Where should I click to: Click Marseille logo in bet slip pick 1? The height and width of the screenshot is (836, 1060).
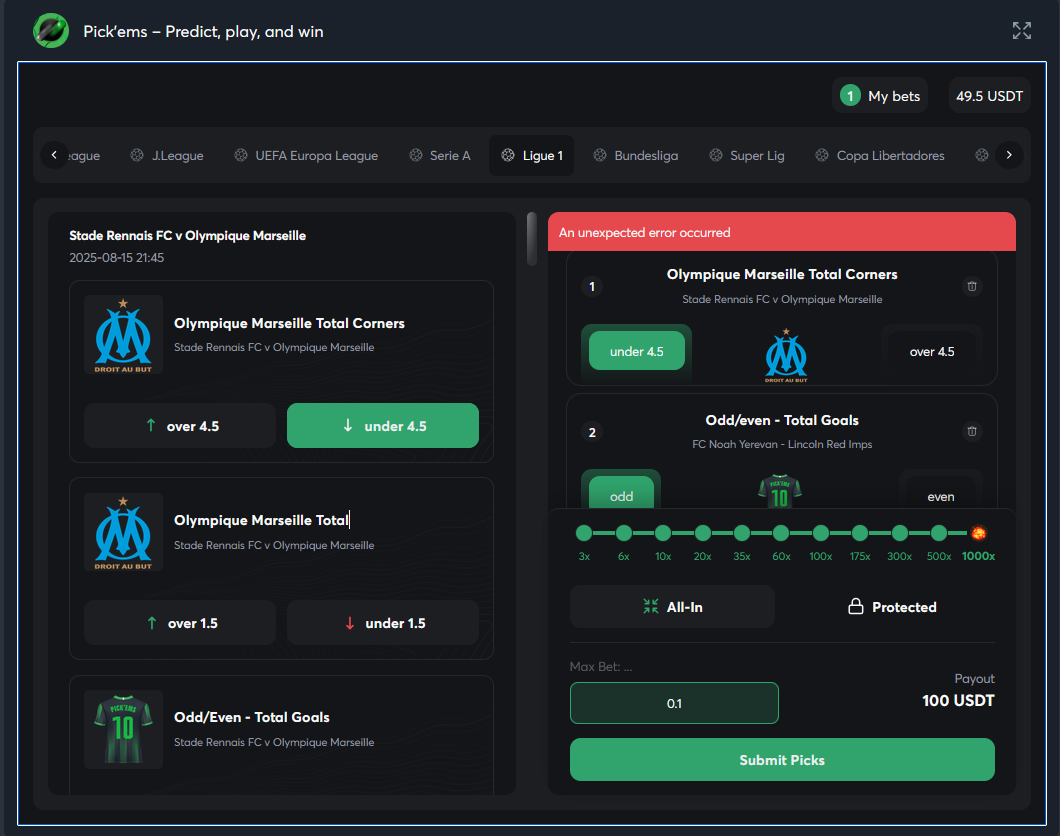pyautogui.click(x=786, y=355)
